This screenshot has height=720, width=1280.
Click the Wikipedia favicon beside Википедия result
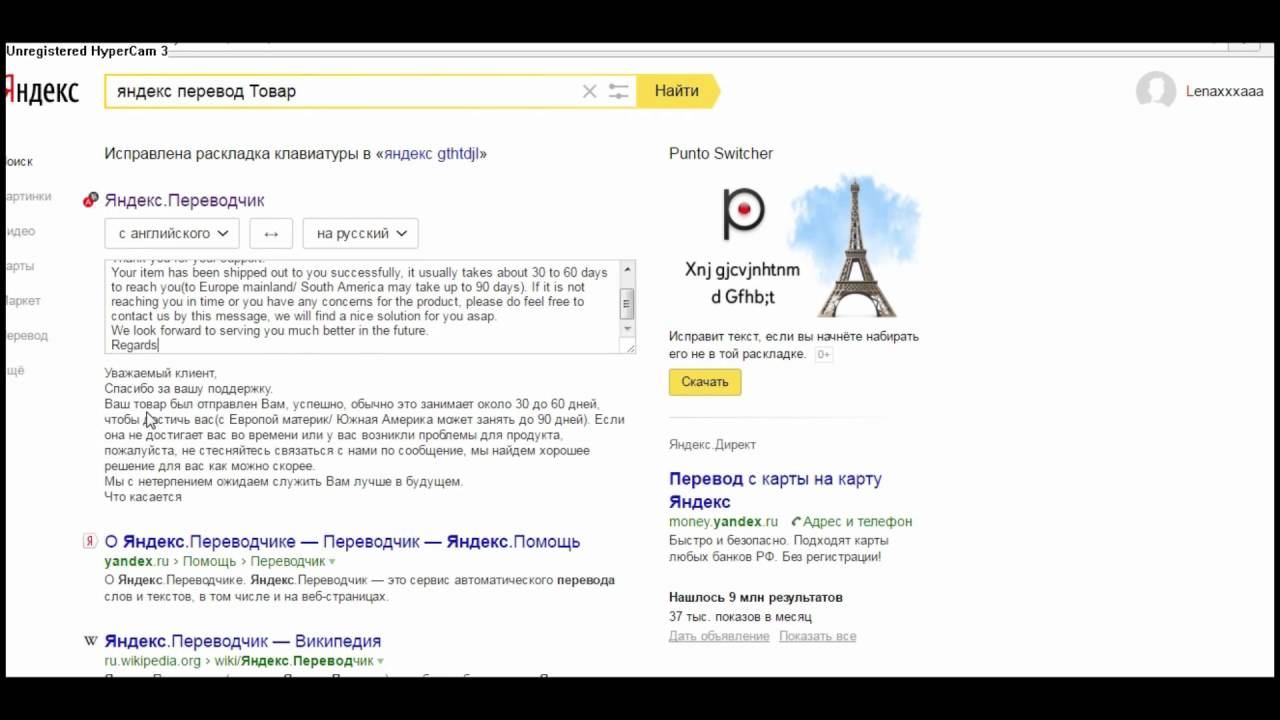90,641
